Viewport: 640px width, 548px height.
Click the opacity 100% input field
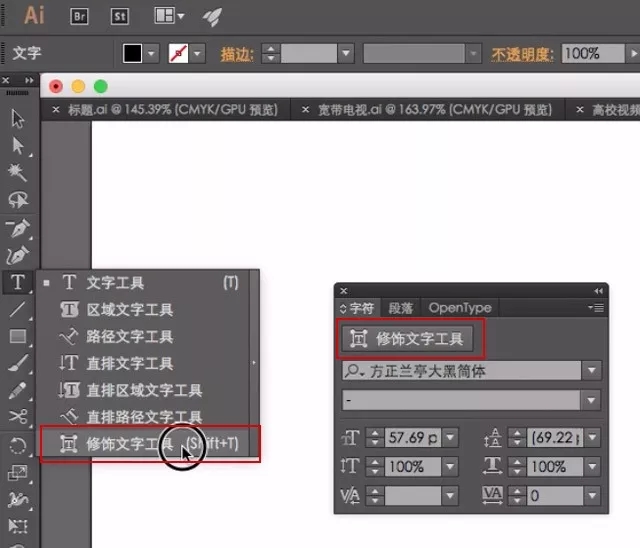click(x=593, y=53)
